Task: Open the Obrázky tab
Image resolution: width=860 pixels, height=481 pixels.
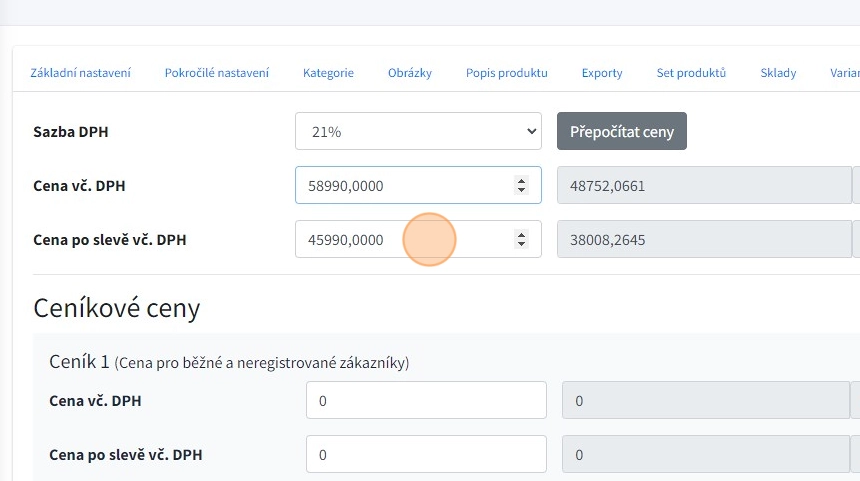Action: pos(410,73)
